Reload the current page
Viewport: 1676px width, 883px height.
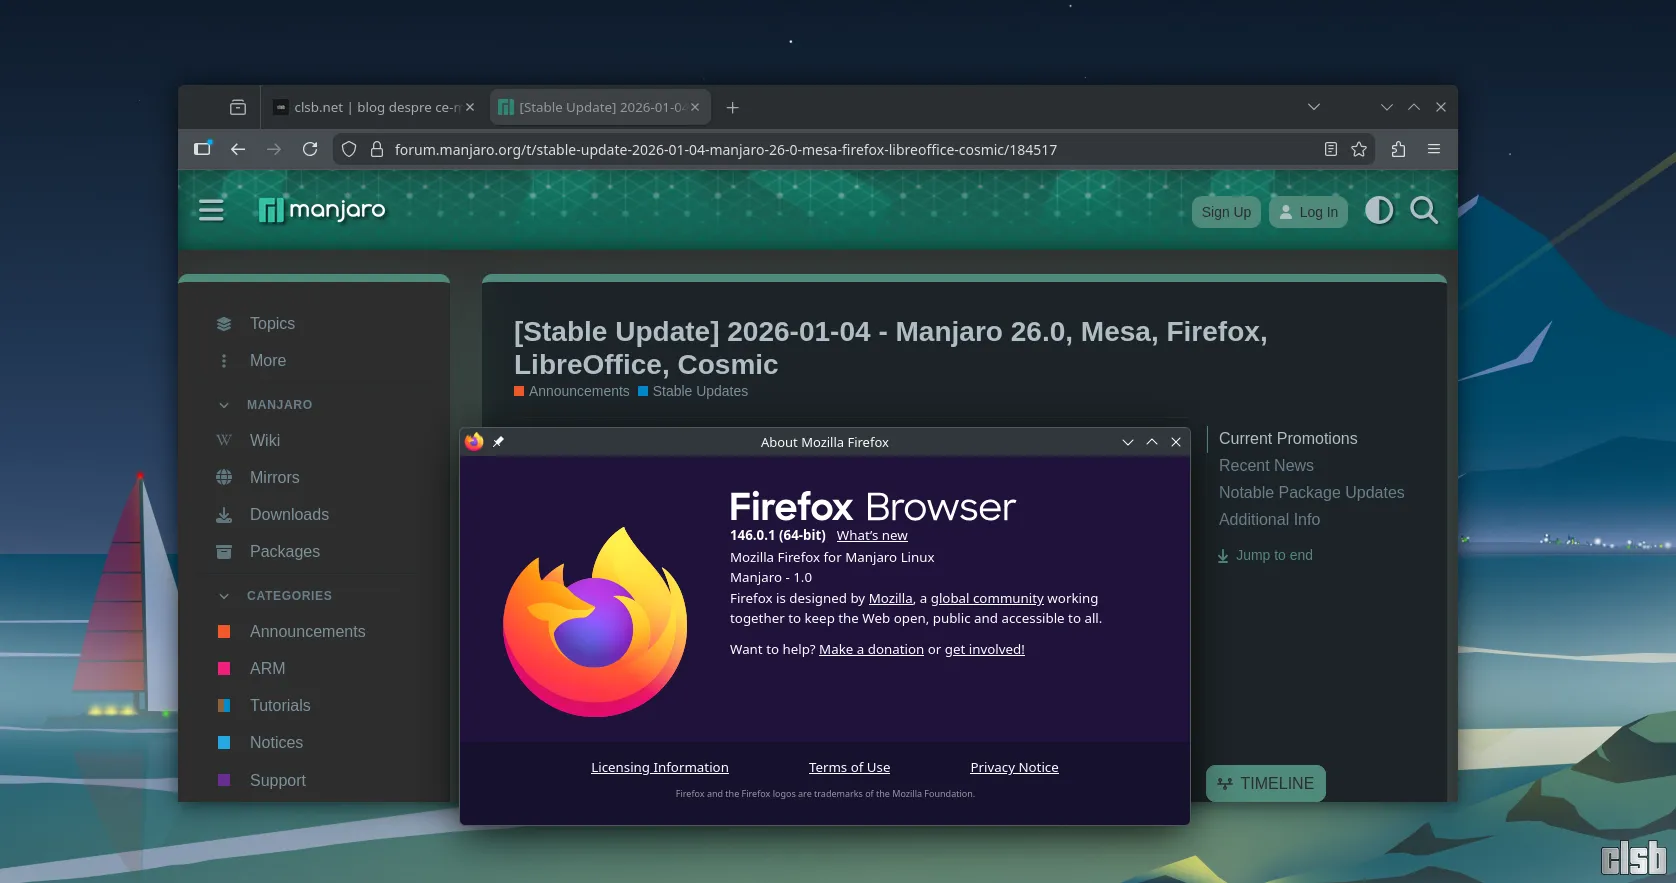pyautogui.click(x=310, y=149)
